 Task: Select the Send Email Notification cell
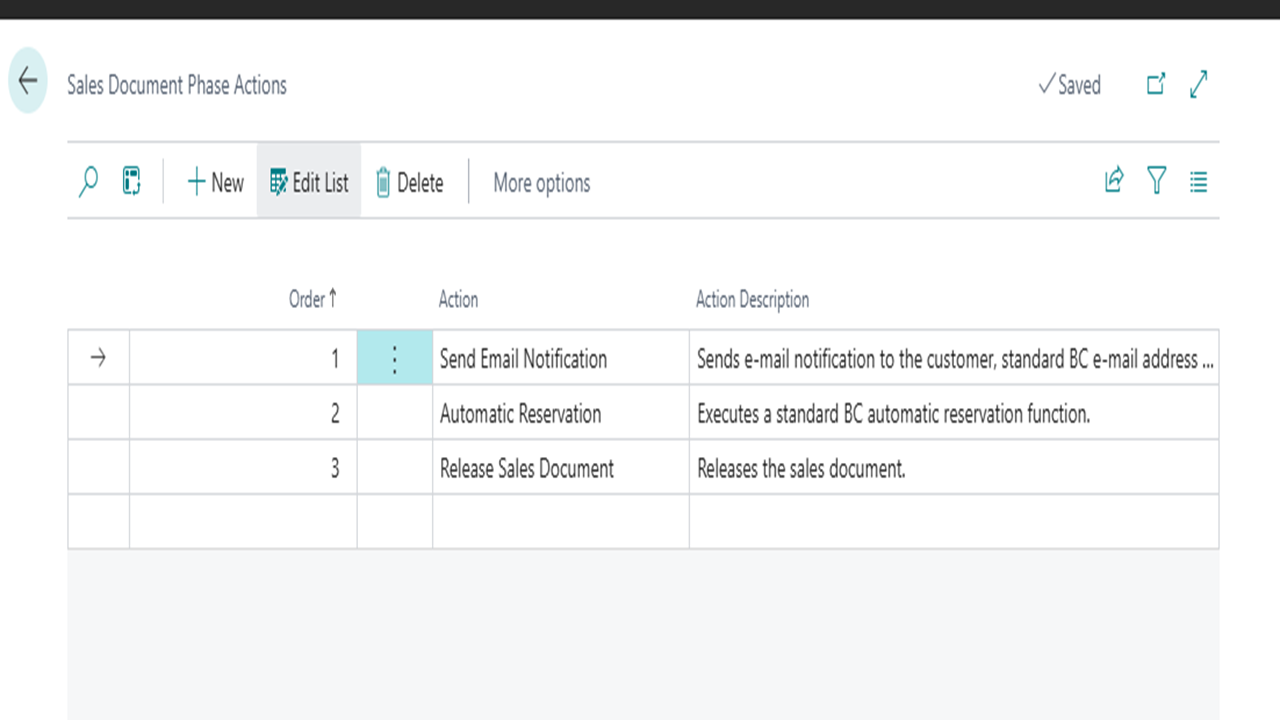pos(523,359)
